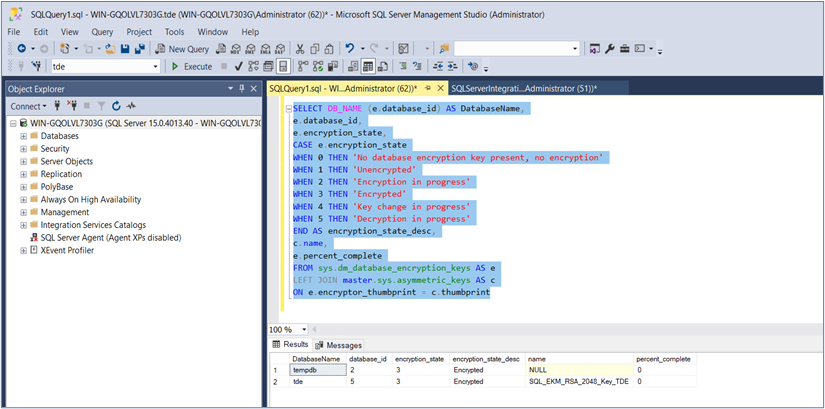This screenshot has height=409, width=825.
Task: Comment out the selected lines
Action: pos(403,66)
